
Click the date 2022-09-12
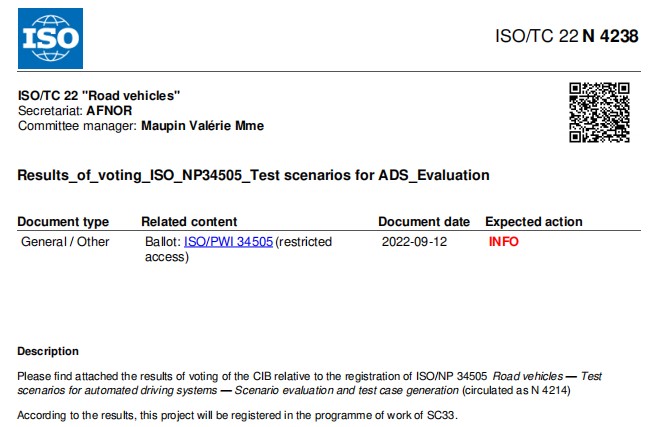(x=414, y=242)
